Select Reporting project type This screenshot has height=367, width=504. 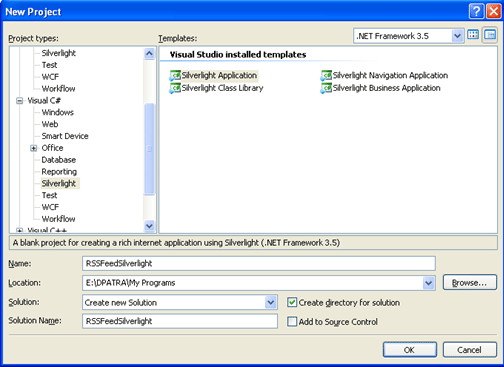[59, 172]
